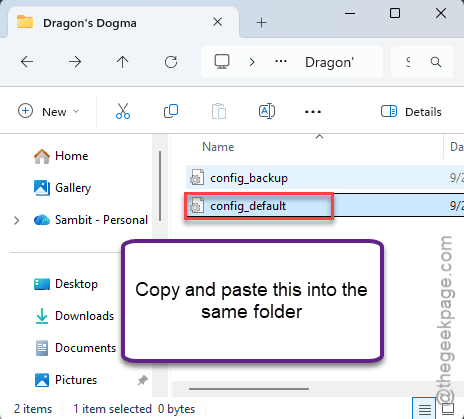464x419 pixels.
Task: Minimize the File Explorer window
Action: tap(350, 13)
